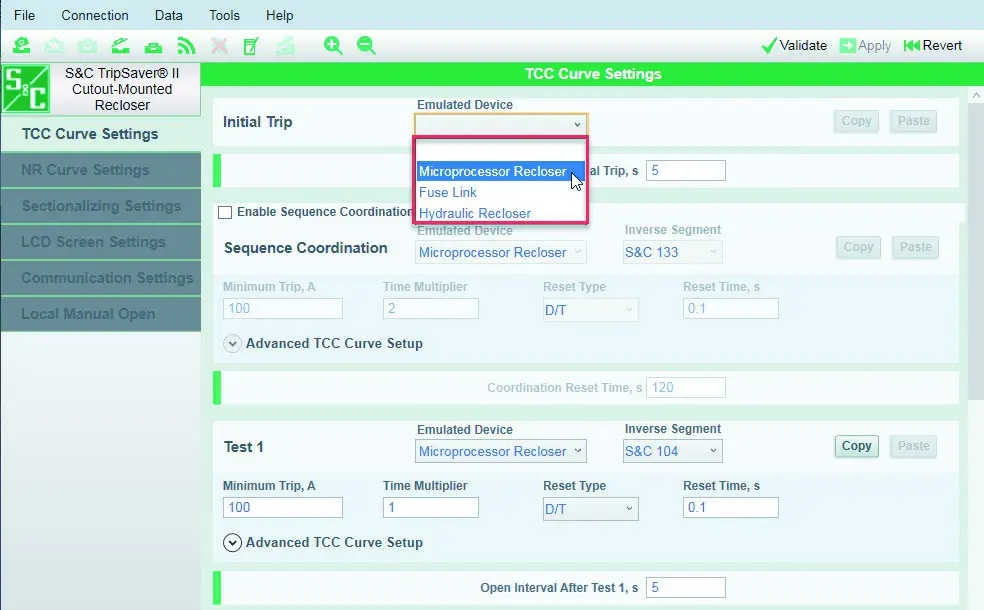Click the Coordination Reset Time field
Image resolution: width=984 pixels, height=610 pixels.
pos(685,388)
